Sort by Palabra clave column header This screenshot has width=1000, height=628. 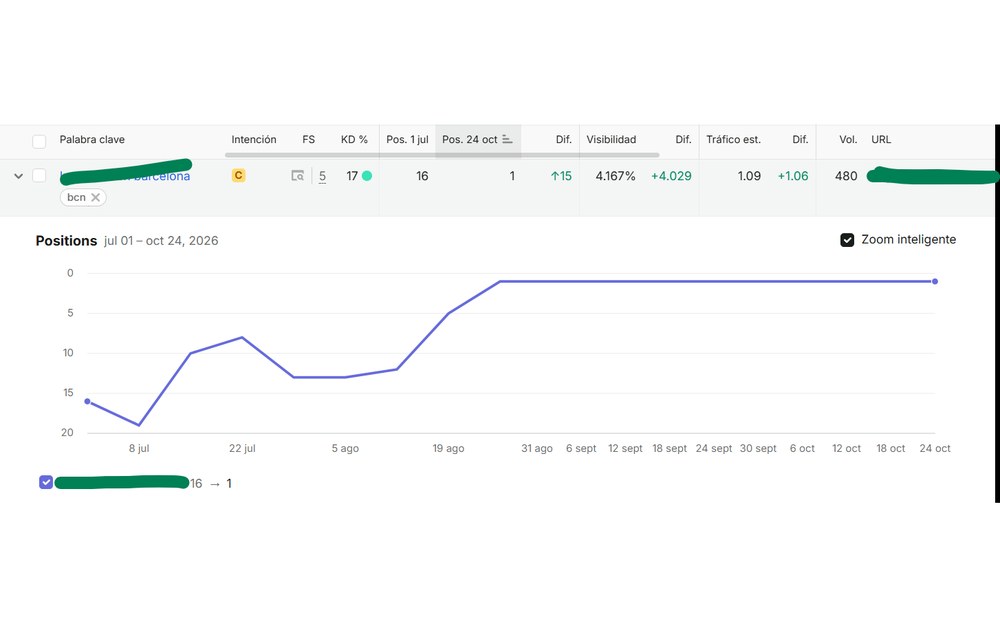[92, 140]
